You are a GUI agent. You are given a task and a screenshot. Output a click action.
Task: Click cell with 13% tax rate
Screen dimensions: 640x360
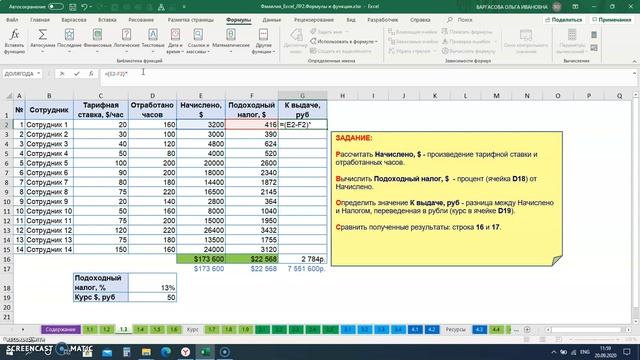153,283
